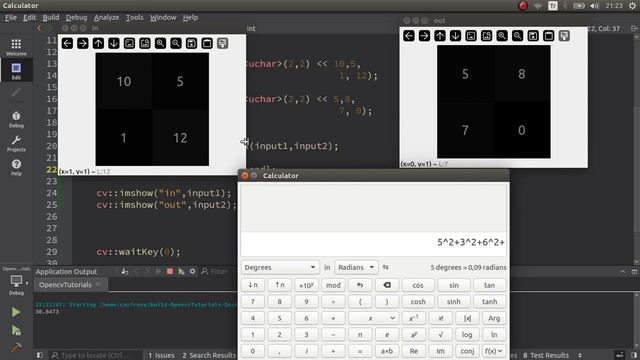Open the File menu
640x360 pixels.
[x=11, y=18]
